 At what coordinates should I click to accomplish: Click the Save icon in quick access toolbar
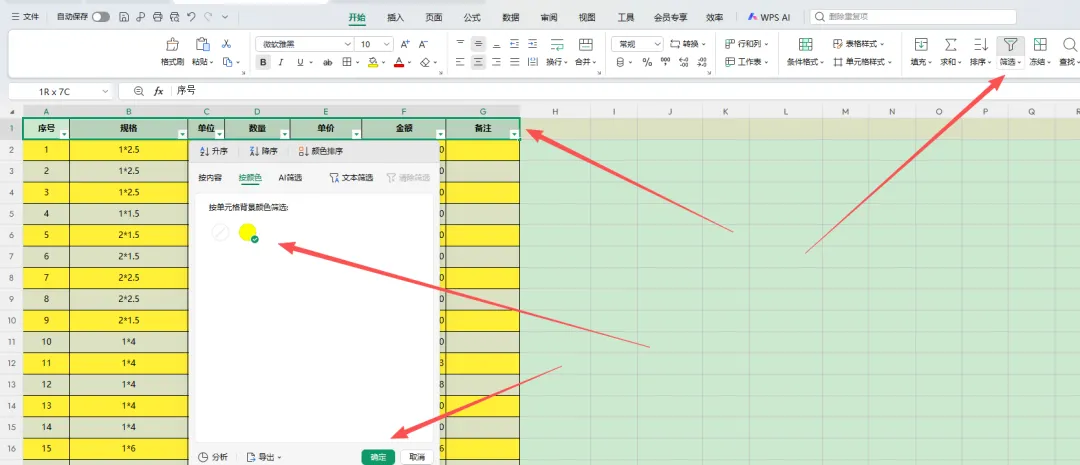click(124, 17)
